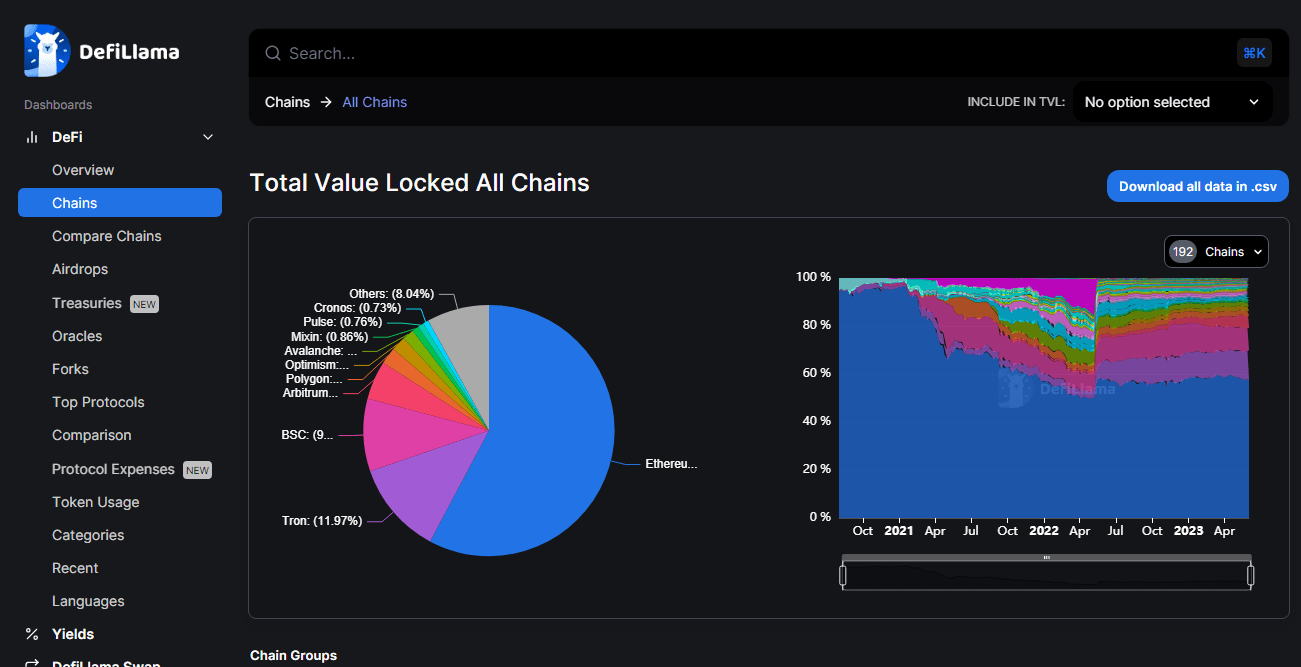Click the DefiLlama llama logo
Viewport: 1301px width, 667px height.
point(48,51)
